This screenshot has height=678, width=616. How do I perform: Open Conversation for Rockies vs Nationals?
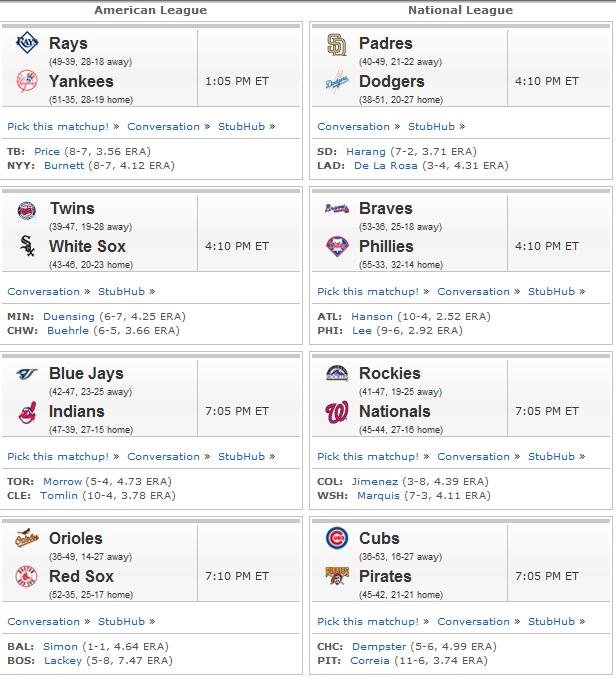(473, 457)
